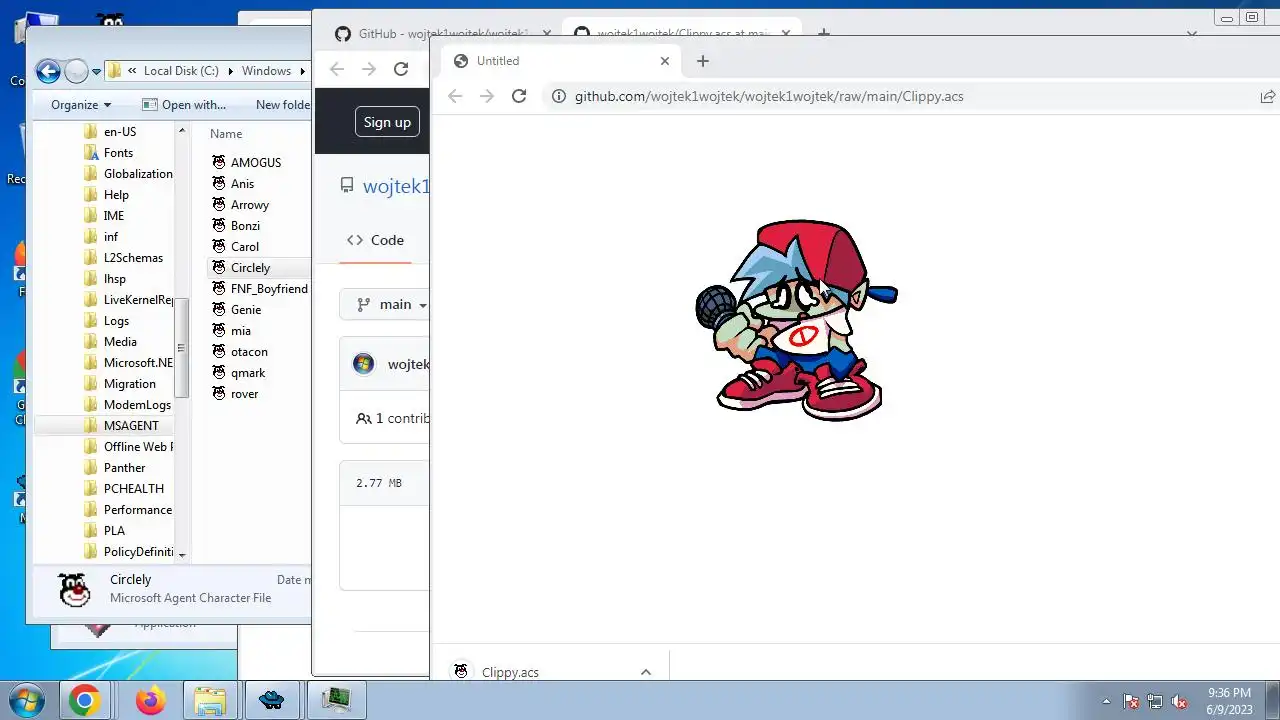This screenshot has height=720, width=1280.
Task: Select the L2Schemas folder in tree
Action: [133, 257]
